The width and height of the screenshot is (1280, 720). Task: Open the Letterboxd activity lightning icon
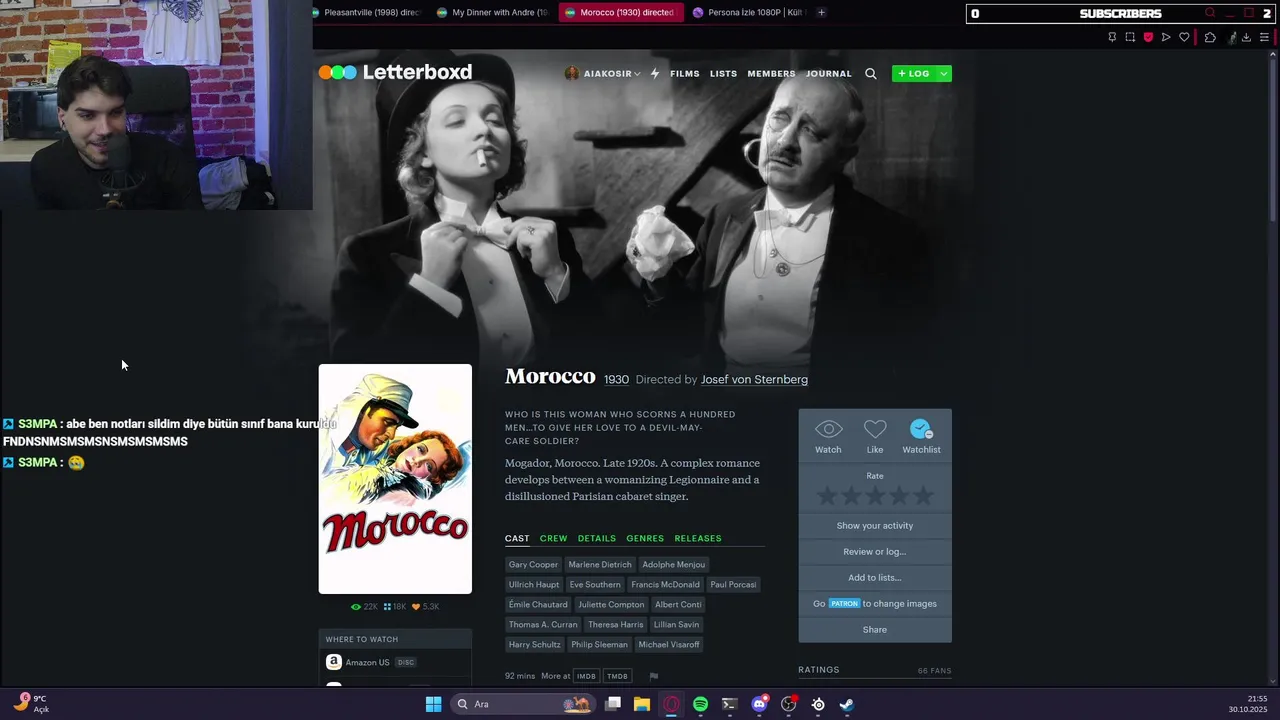(655, 73)
